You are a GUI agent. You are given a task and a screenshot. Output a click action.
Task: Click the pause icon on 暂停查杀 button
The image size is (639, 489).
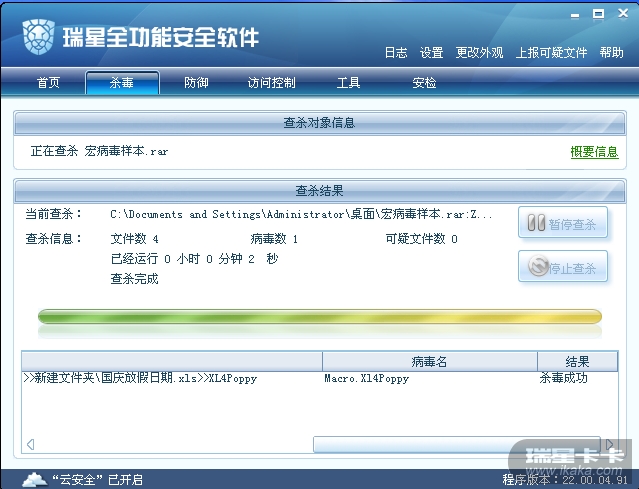(x=536, y=223)
